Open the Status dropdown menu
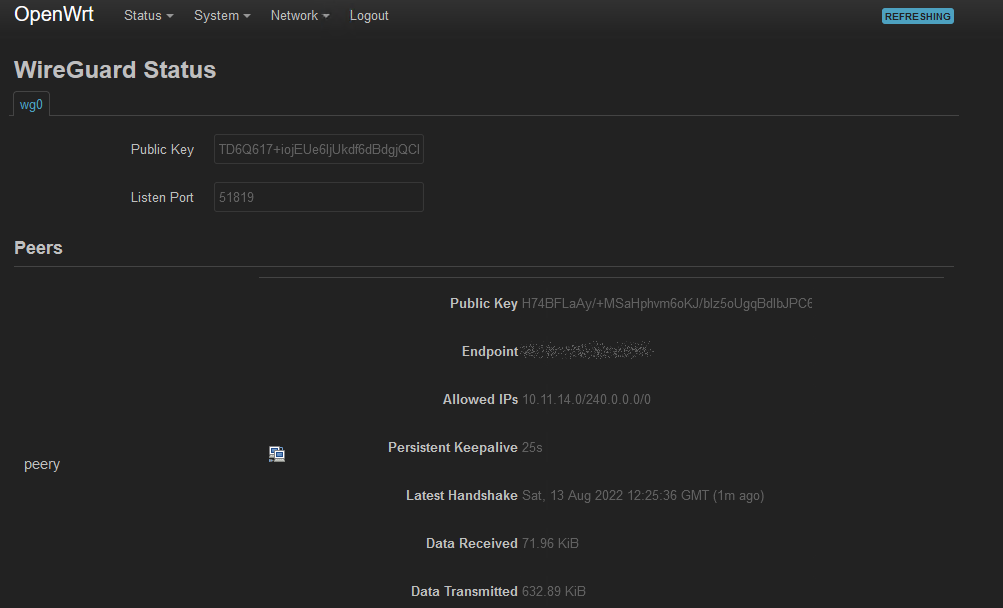Screen dimensions: 1003x608 [148, 15]
